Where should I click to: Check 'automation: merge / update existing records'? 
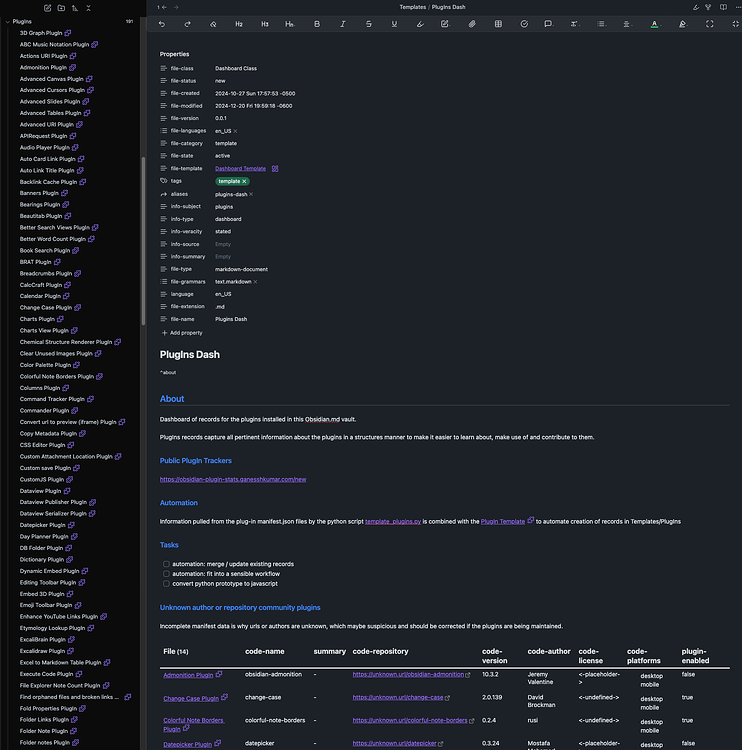(166, 564)
